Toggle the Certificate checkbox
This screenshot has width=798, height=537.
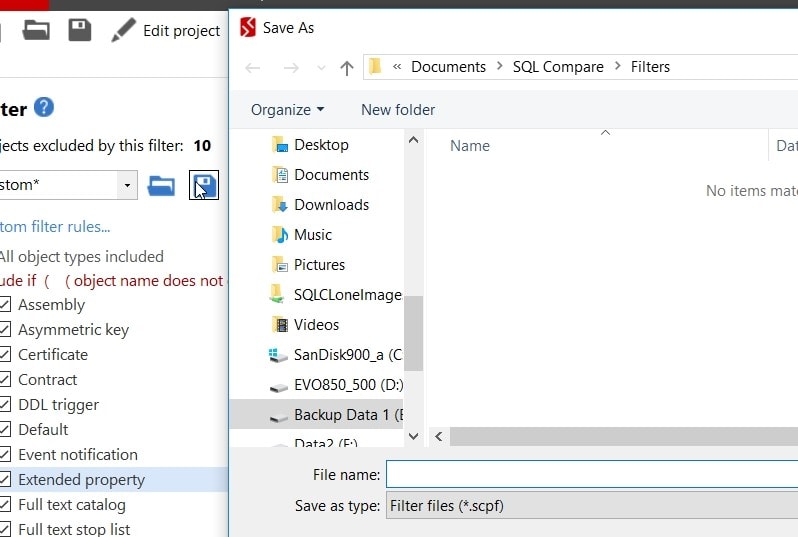(5, 355)
